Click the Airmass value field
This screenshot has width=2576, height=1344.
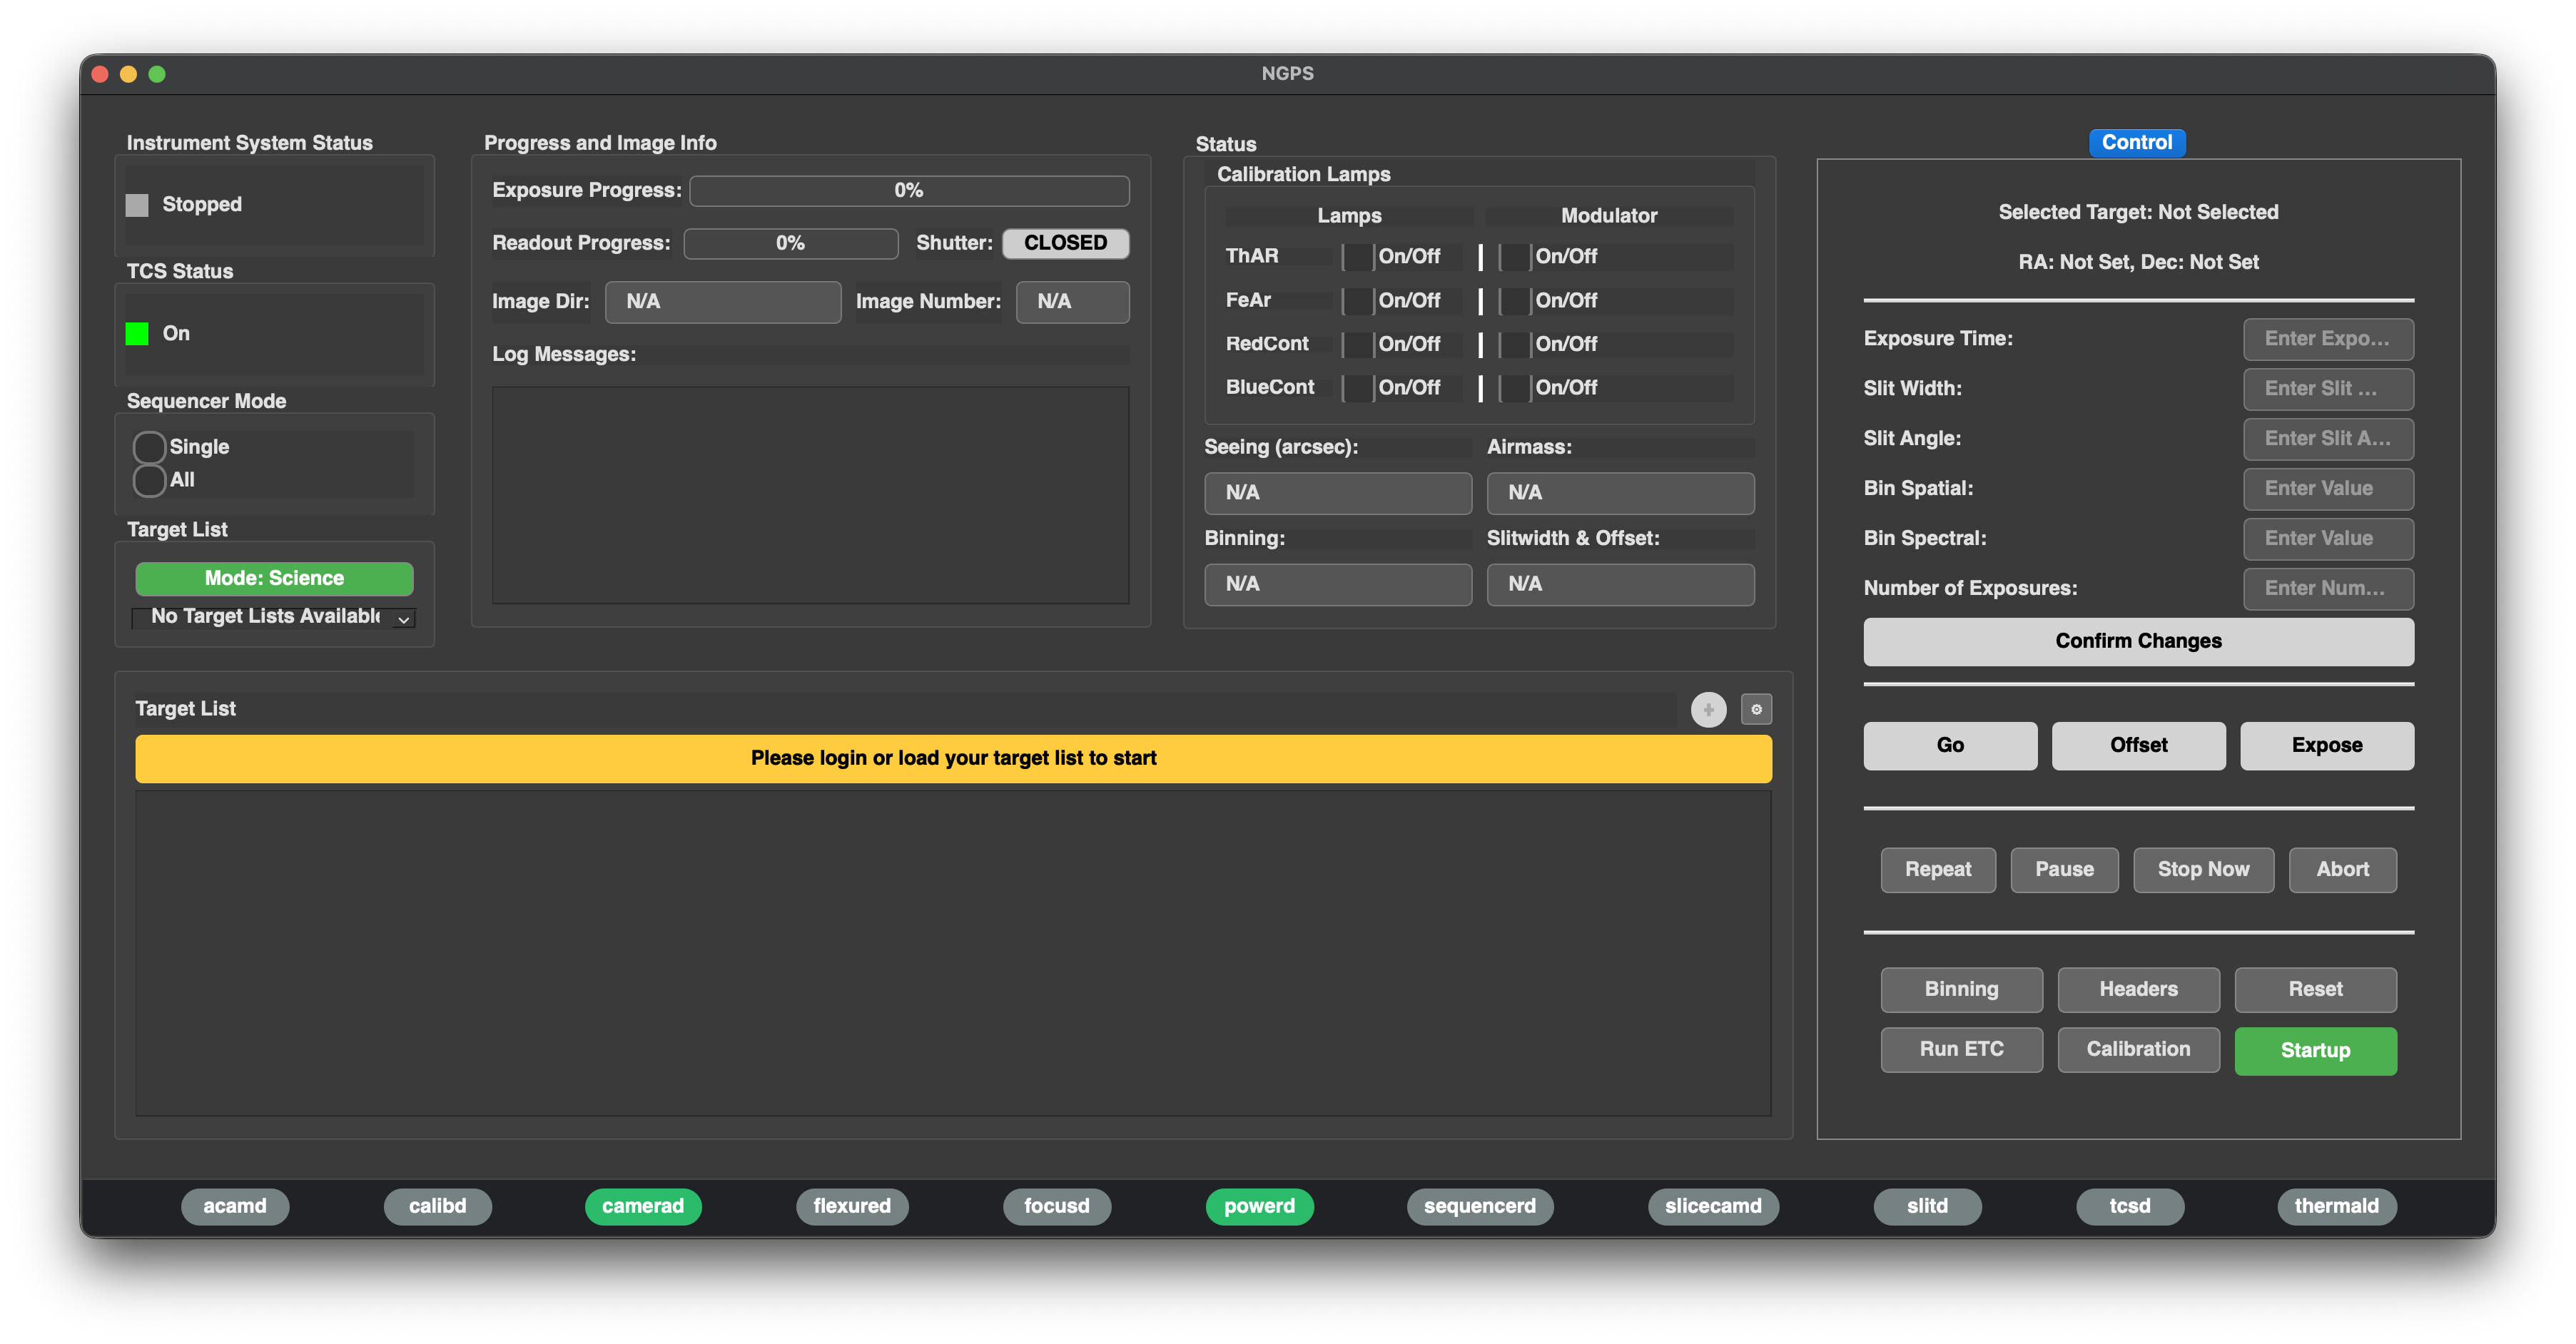tap(1620, 493)
